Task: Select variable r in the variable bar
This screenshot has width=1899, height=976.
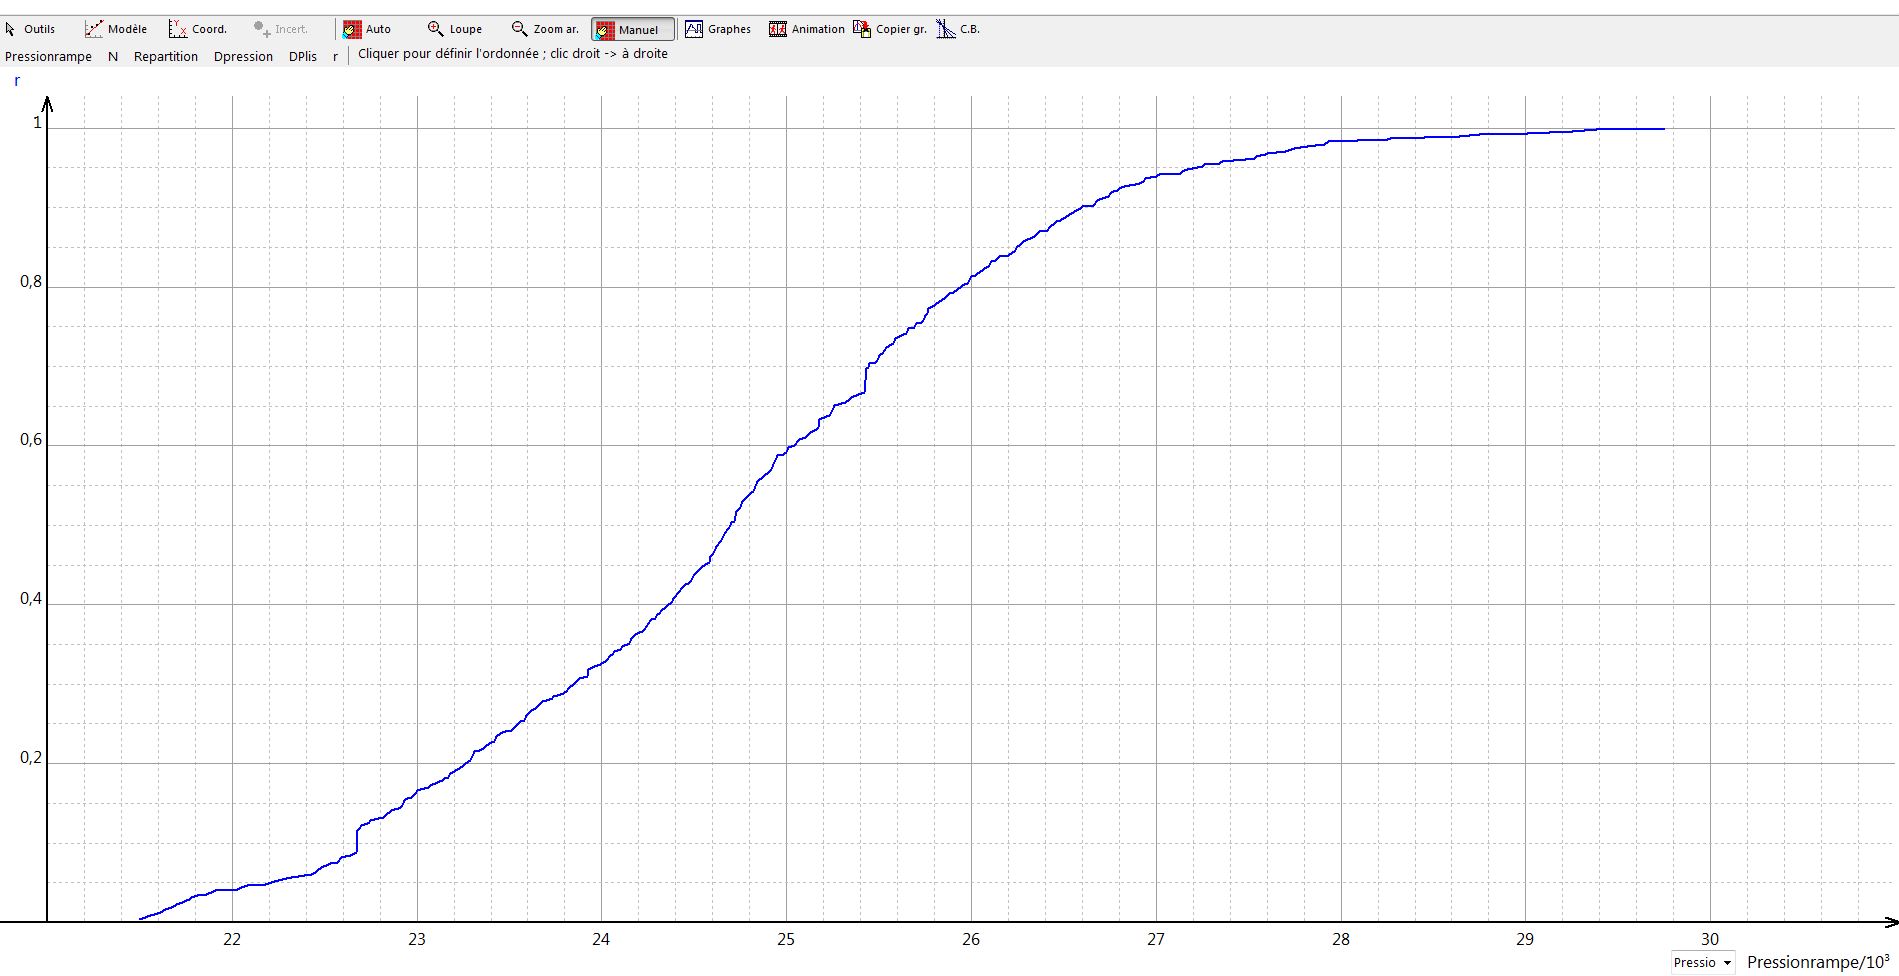Action: coord(335,57)
